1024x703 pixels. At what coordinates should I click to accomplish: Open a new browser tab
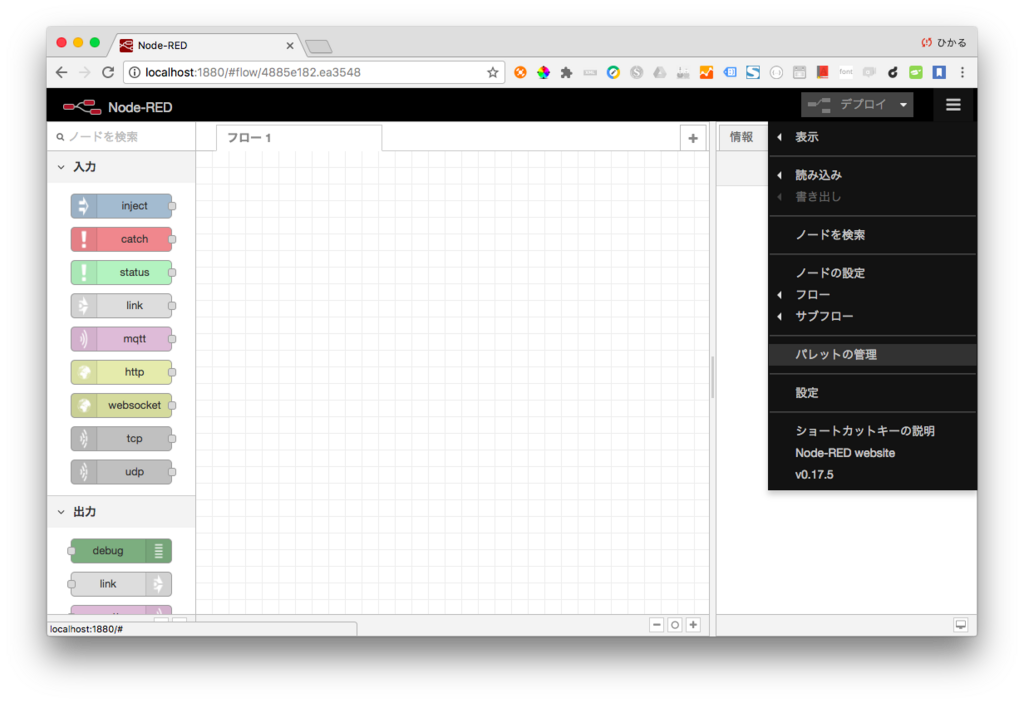click(319, 46)
